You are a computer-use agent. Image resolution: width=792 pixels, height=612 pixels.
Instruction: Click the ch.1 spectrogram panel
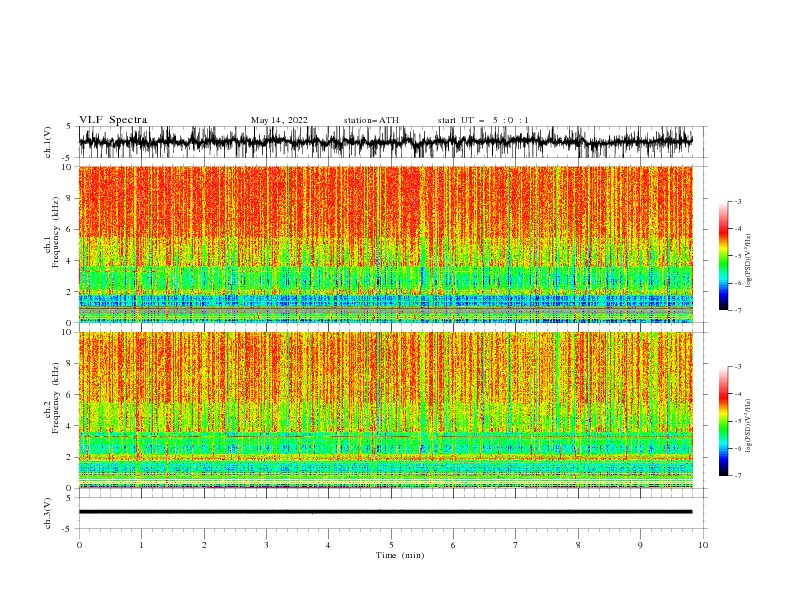coord(386,244)
